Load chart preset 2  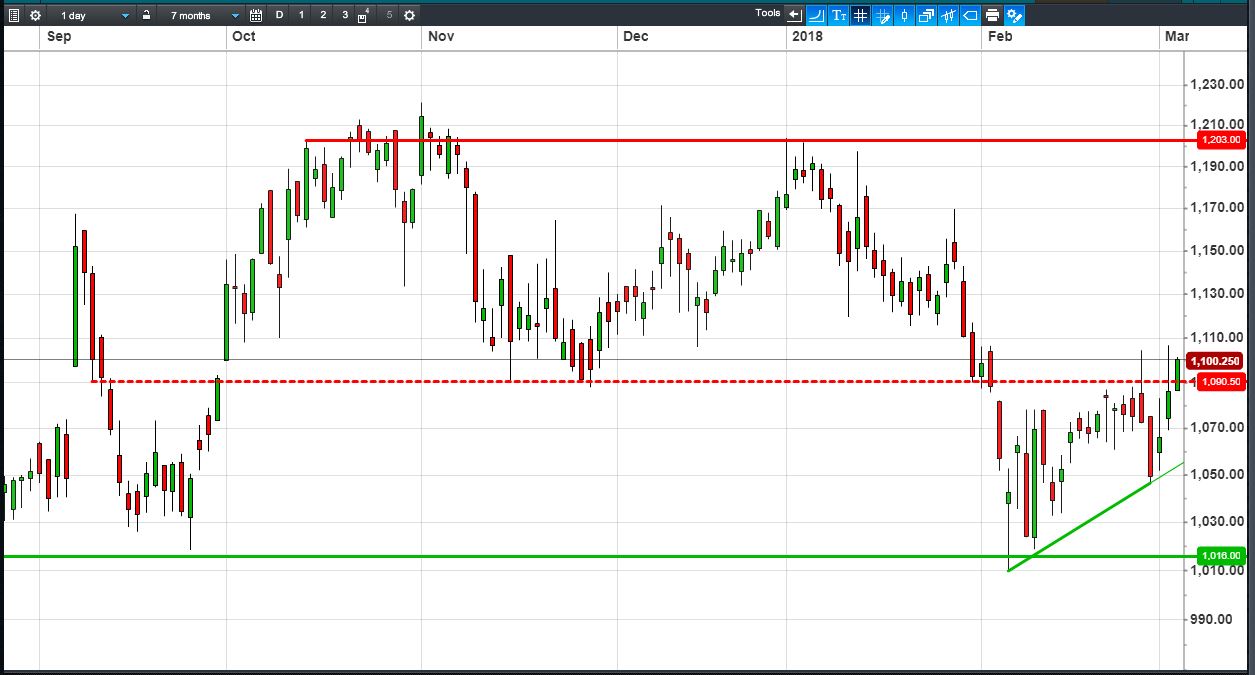tap(323, 15)
